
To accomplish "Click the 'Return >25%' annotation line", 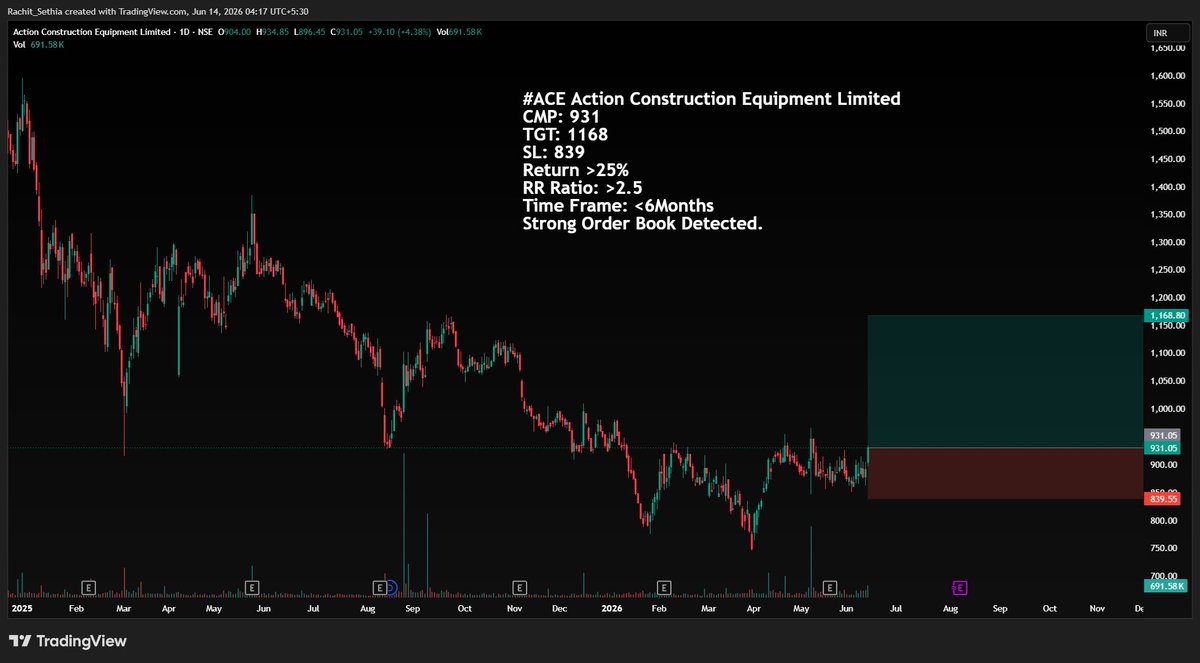I will point(575,170).
